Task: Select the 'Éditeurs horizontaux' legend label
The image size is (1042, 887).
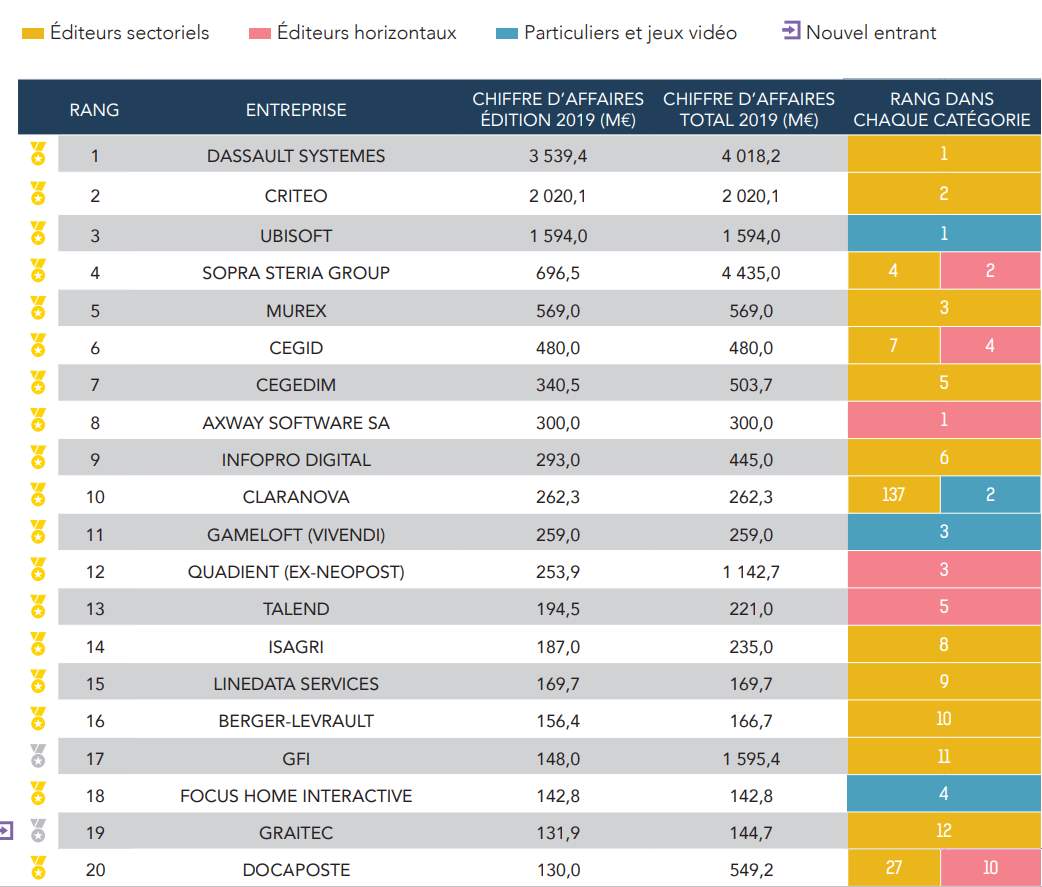Action: [x=367, y=33]
